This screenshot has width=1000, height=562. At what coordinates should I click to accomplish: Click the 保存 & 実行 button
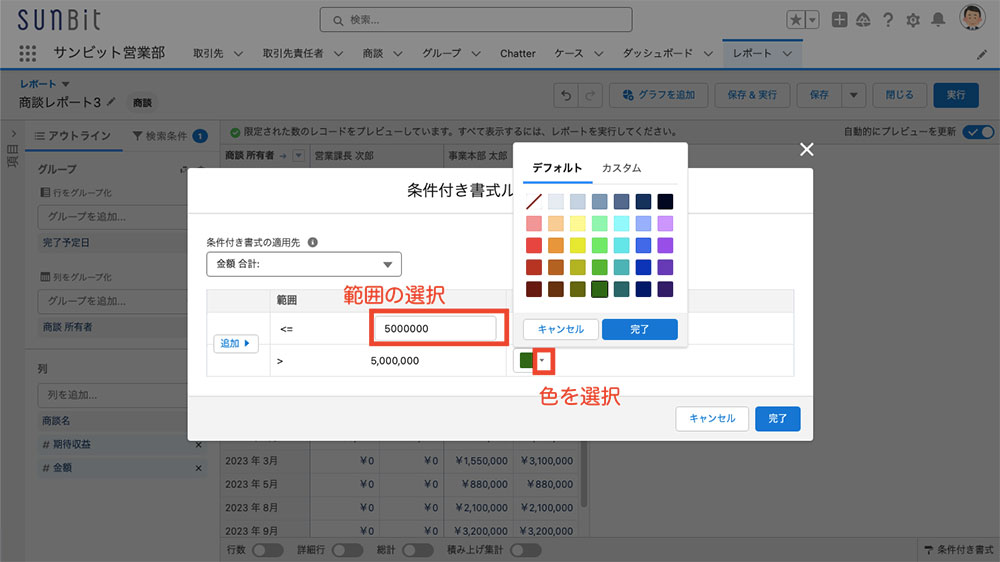pyautogui.click(x=752, y=95)
